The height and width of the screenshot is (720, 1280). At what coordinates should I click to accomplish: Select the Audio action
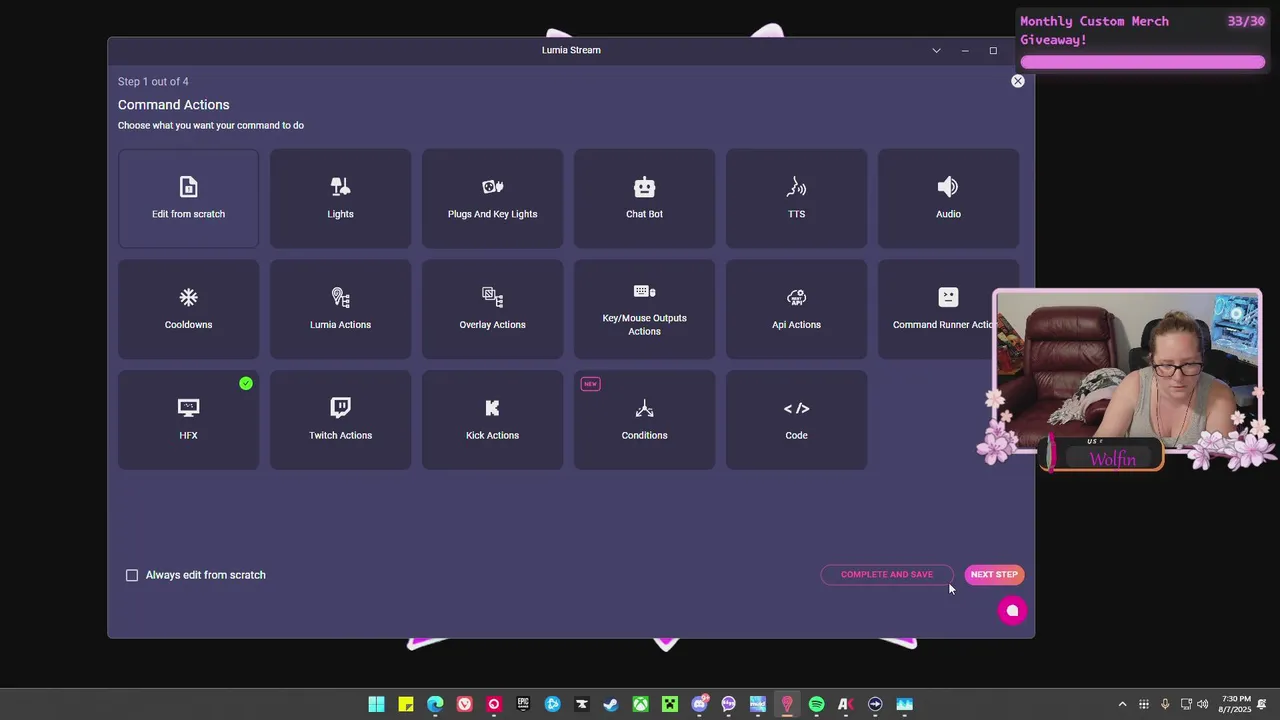pyautogui.click(x=948, y=198)
